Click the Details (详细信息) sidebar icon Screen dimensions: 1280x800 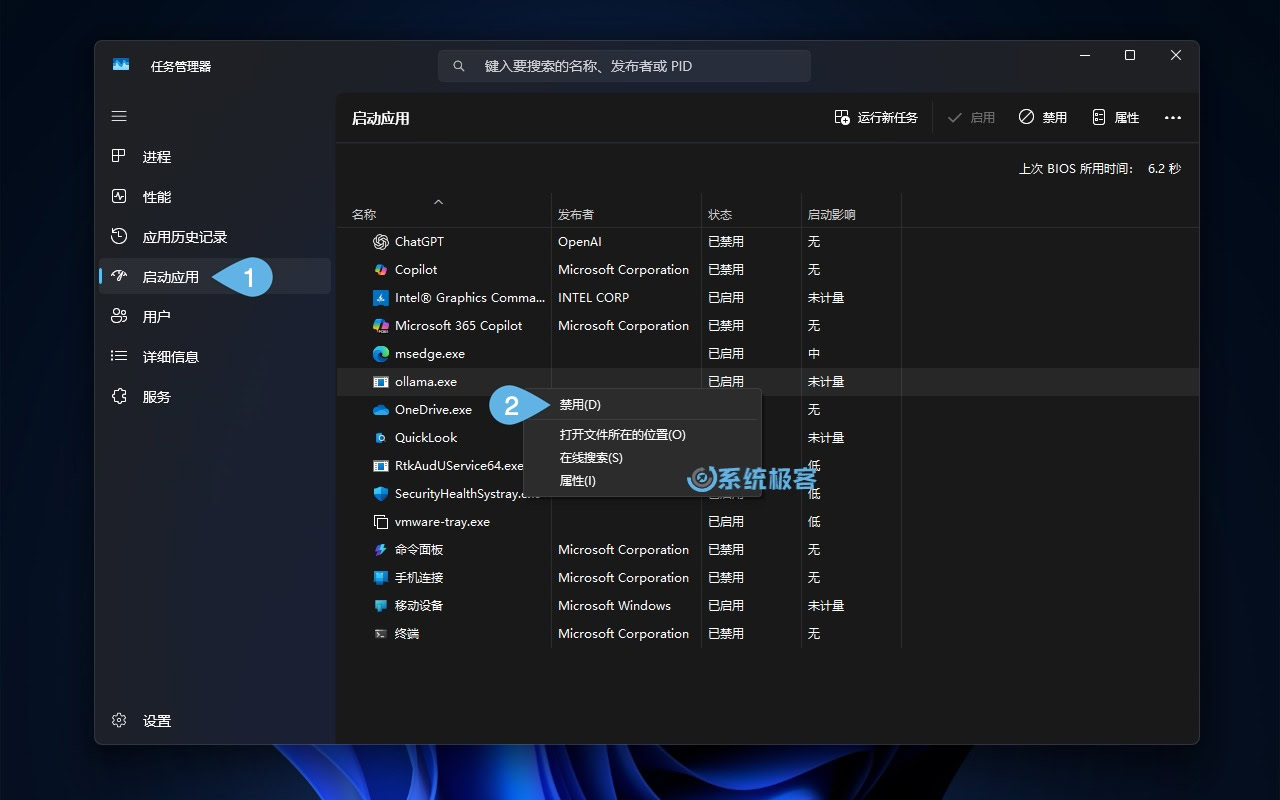click(119, 356)
